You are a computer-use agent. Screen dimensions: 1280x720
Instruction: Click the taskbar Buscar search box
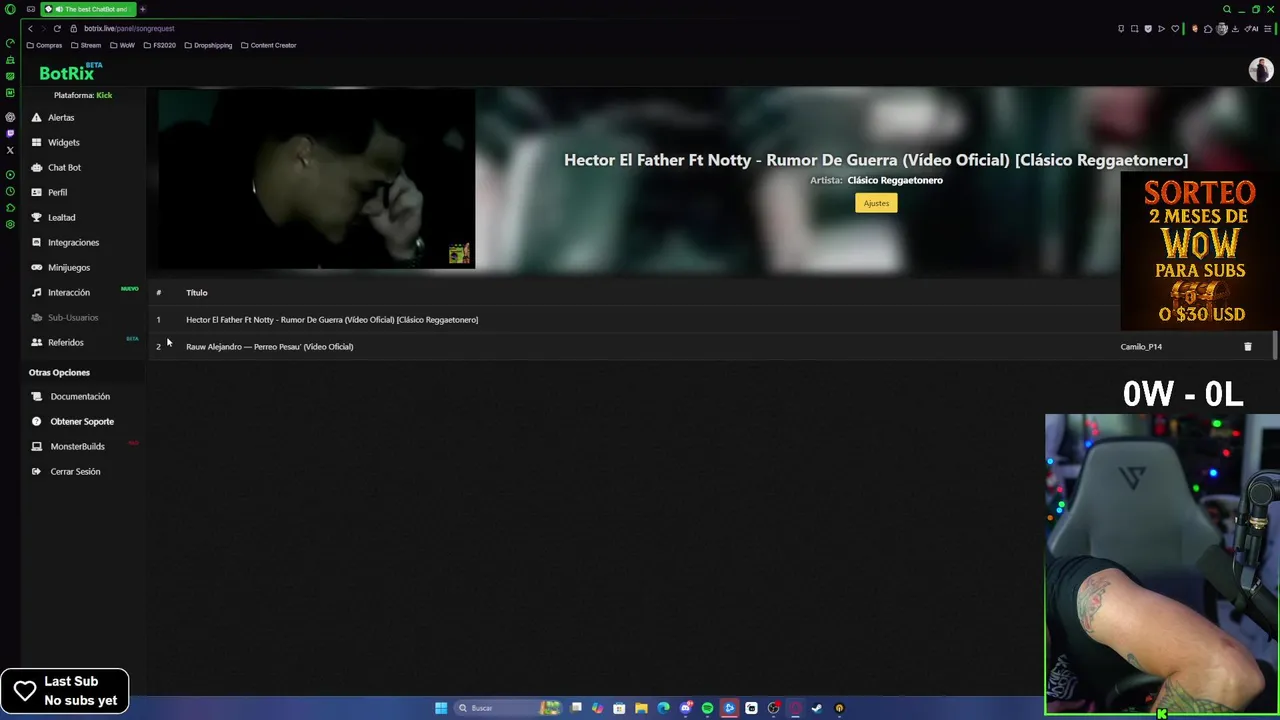coord(510,708)
